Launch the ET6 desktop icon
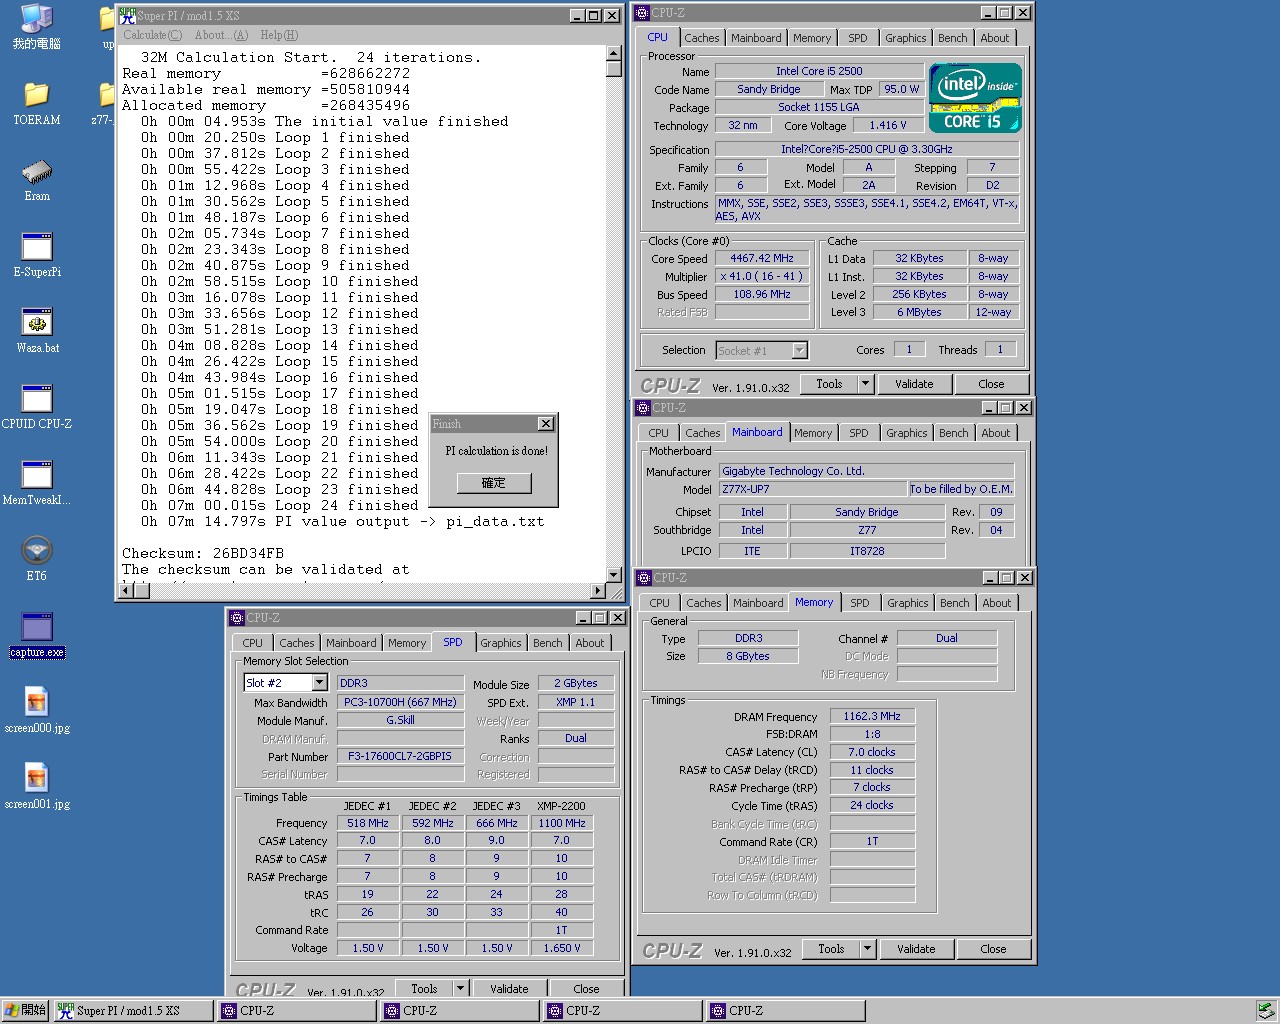 [37, 560]
